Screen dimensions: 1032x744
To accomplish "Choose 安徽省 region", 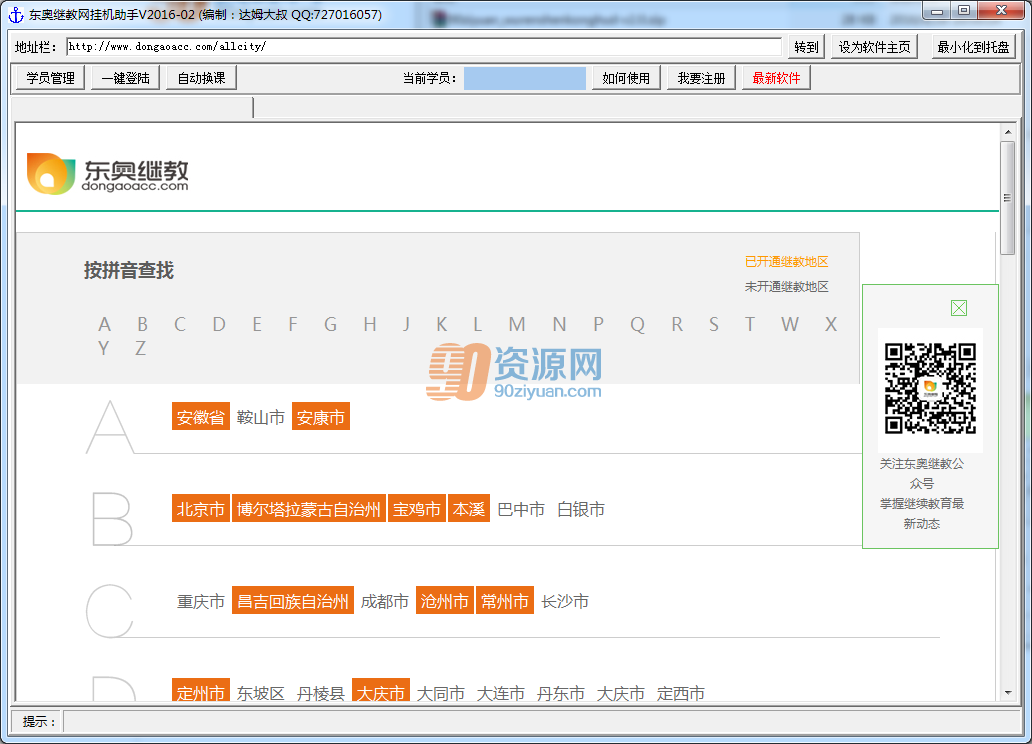I will 201,417.
